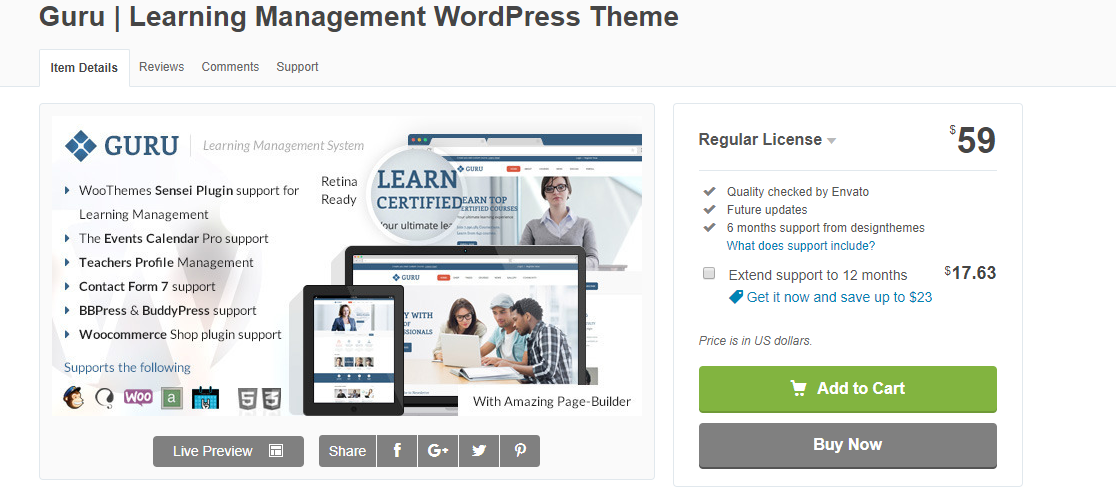Enable Extend support to 12 months checkbox
The height and width of the screenshot is (498, 1116).
[709, 273]
